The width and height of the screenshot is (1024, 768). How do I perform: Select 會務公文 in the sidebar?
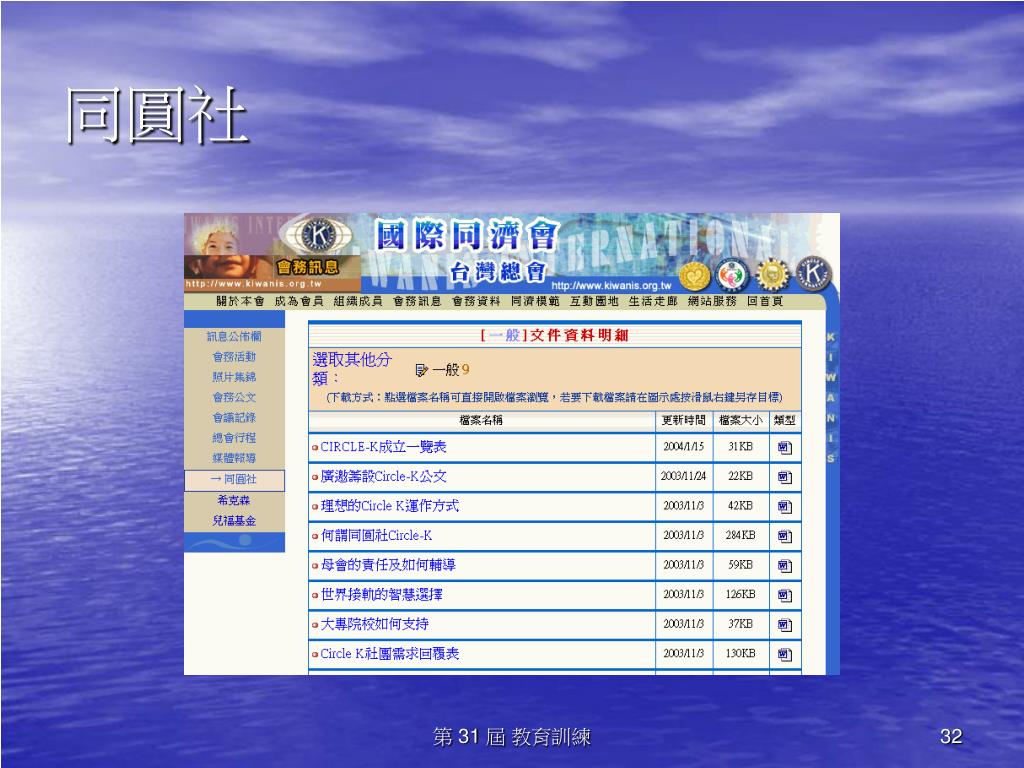point(234,397)
